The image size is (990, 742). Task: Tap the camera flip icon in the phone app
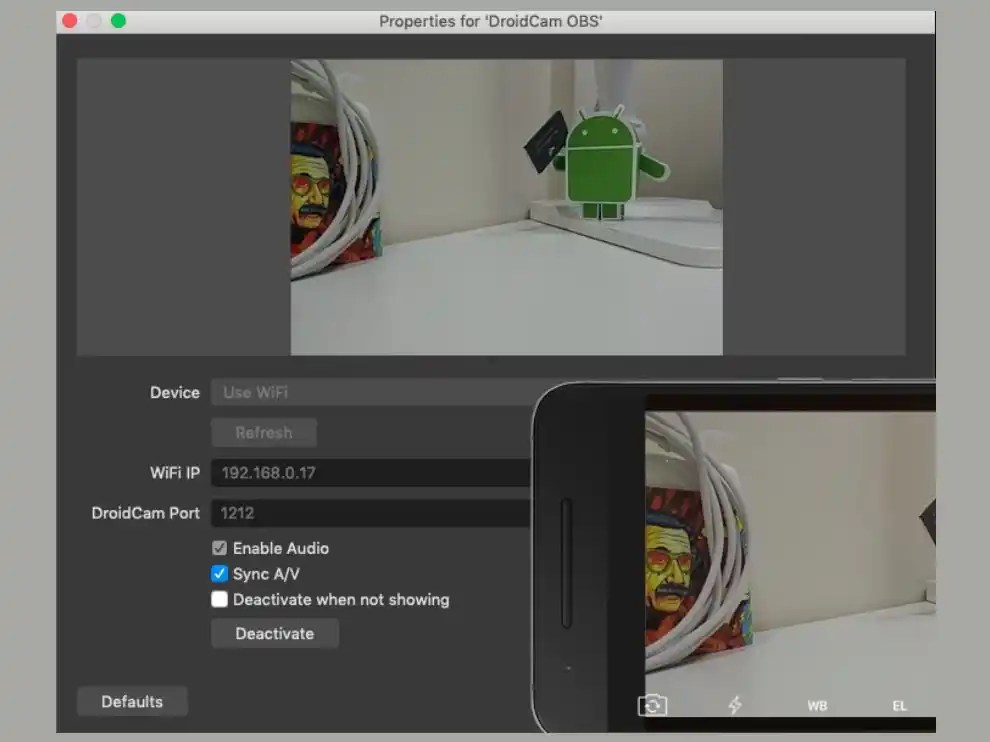[x=654, y=705]
